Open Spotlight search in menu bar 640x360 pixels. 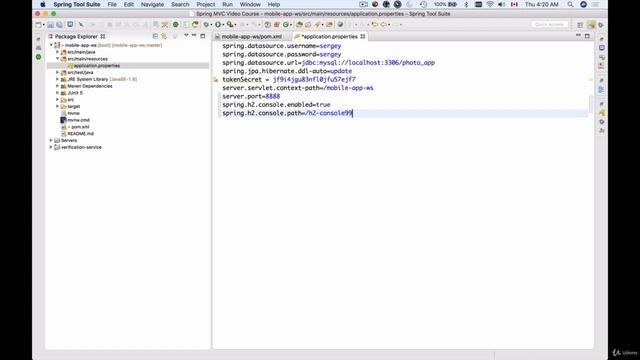tap(570, 4)
